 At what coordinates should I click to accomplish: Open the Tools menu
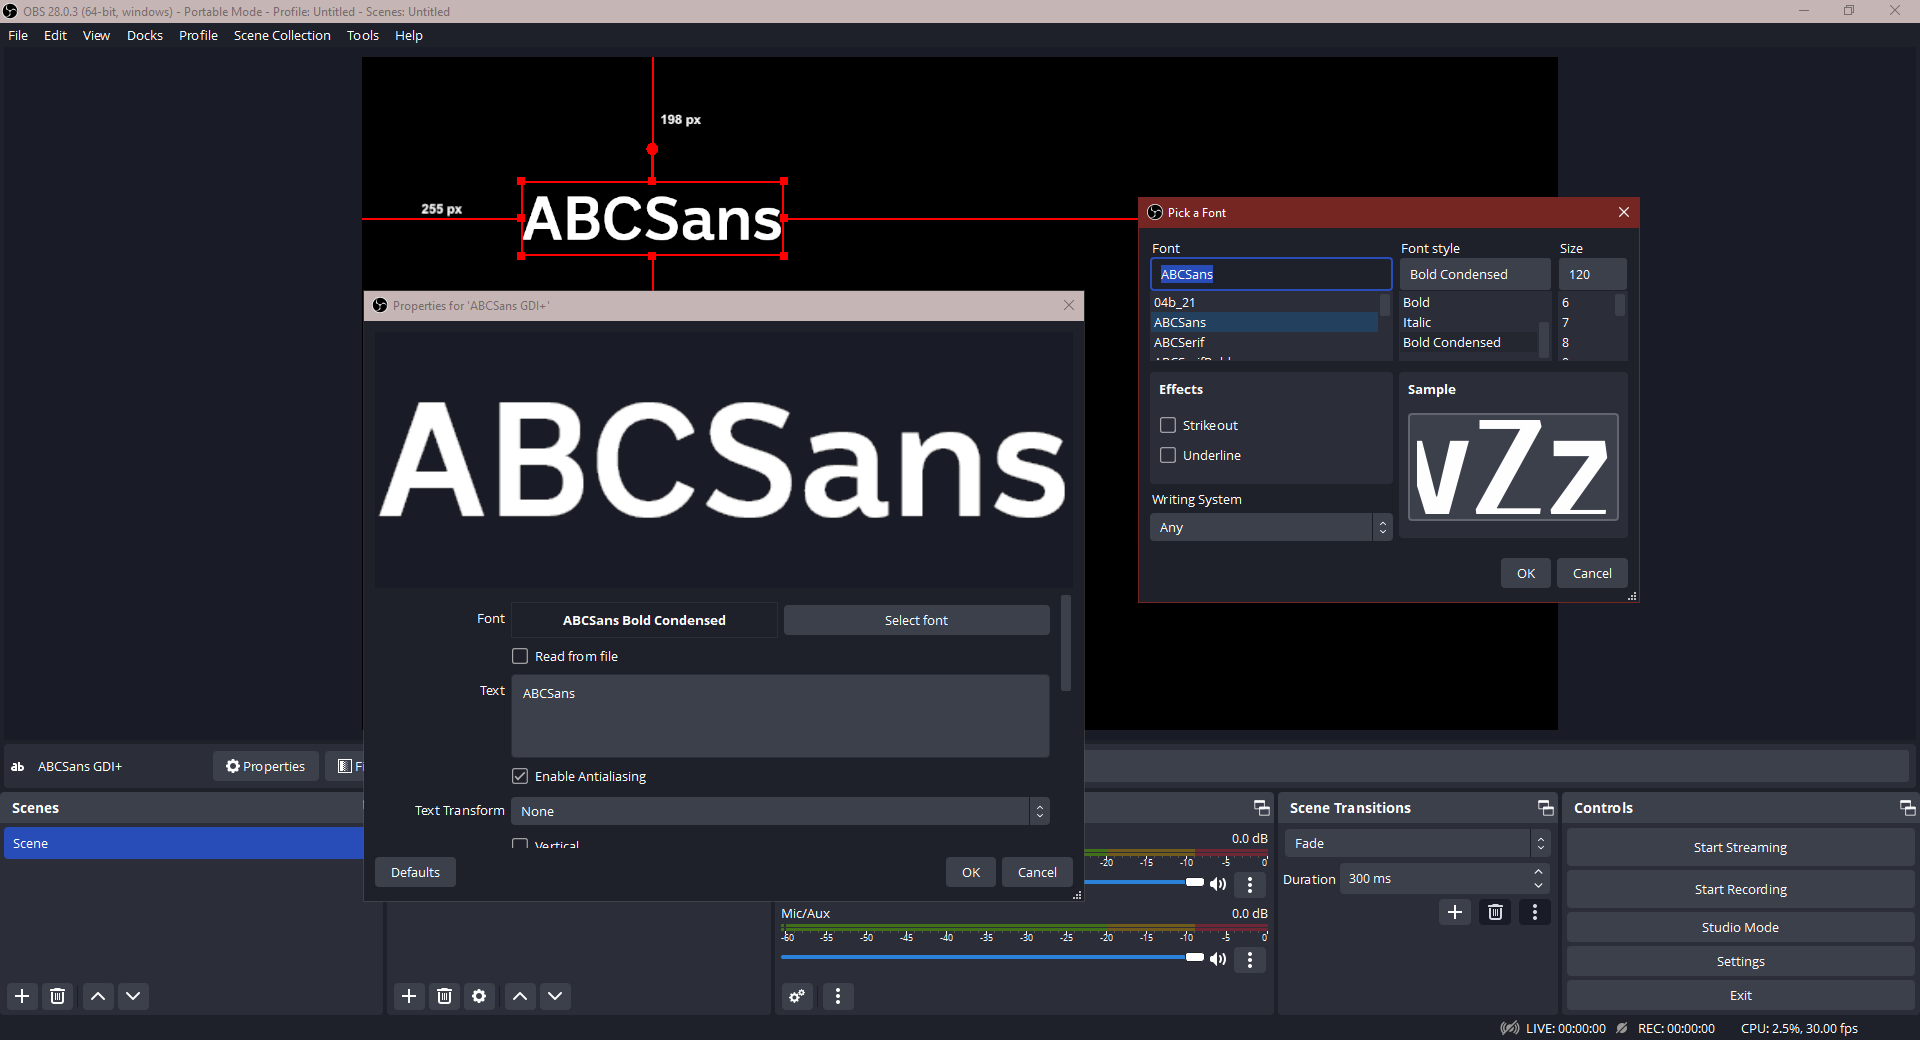tap(363, 35)
